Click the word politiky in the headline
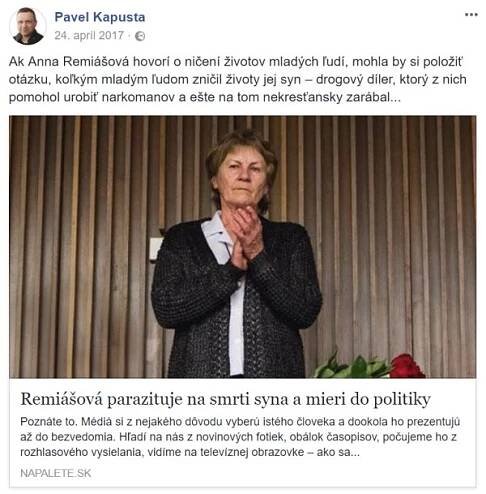The height and width of the screenshot is (494, 486). click(x=402, y=400)
